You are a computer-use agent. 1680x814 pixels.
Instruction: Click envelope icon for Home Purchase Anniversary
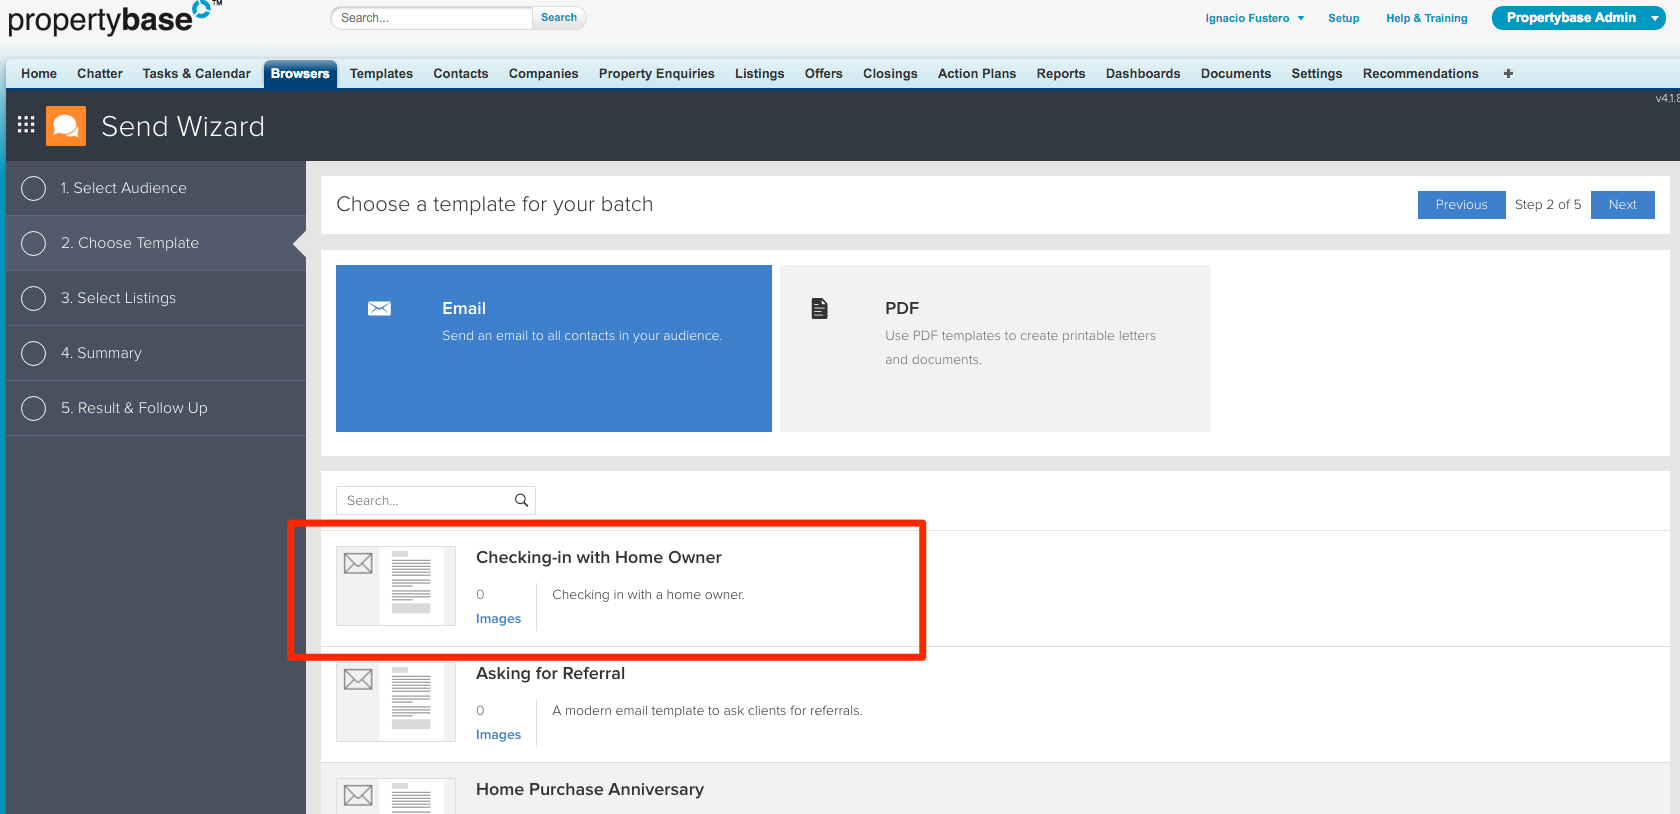point(358,795)
